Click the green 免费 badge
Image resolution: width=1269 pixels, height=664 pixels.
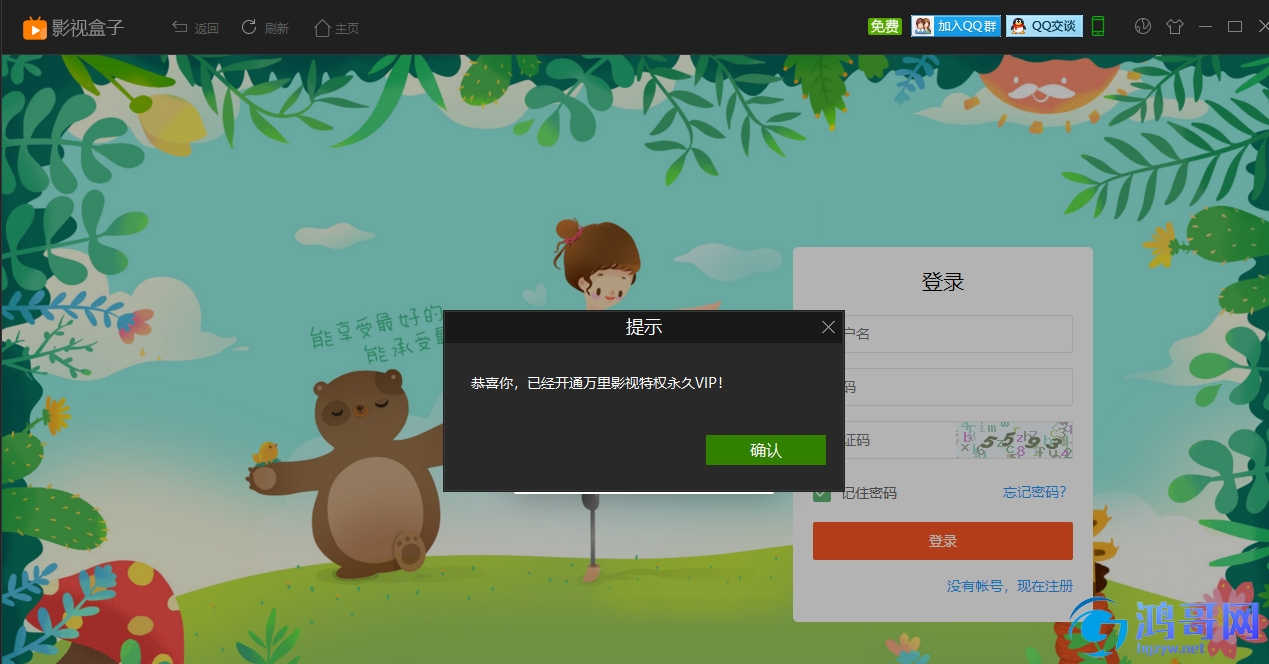pos(885,27)
